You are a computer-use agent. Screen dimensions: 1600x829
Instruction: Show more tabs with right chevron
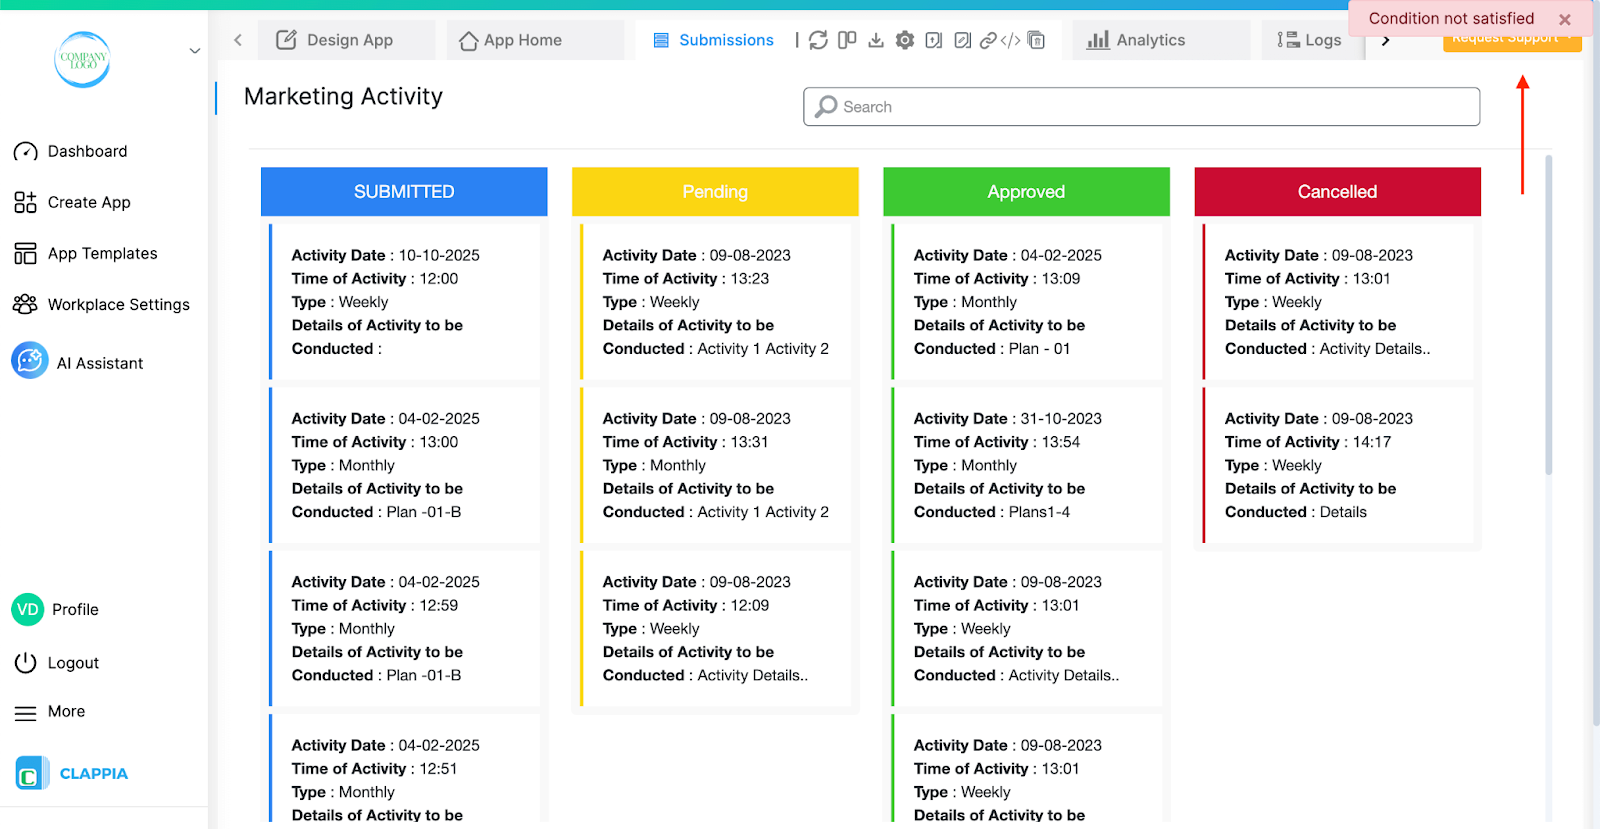coord(1385,41)
